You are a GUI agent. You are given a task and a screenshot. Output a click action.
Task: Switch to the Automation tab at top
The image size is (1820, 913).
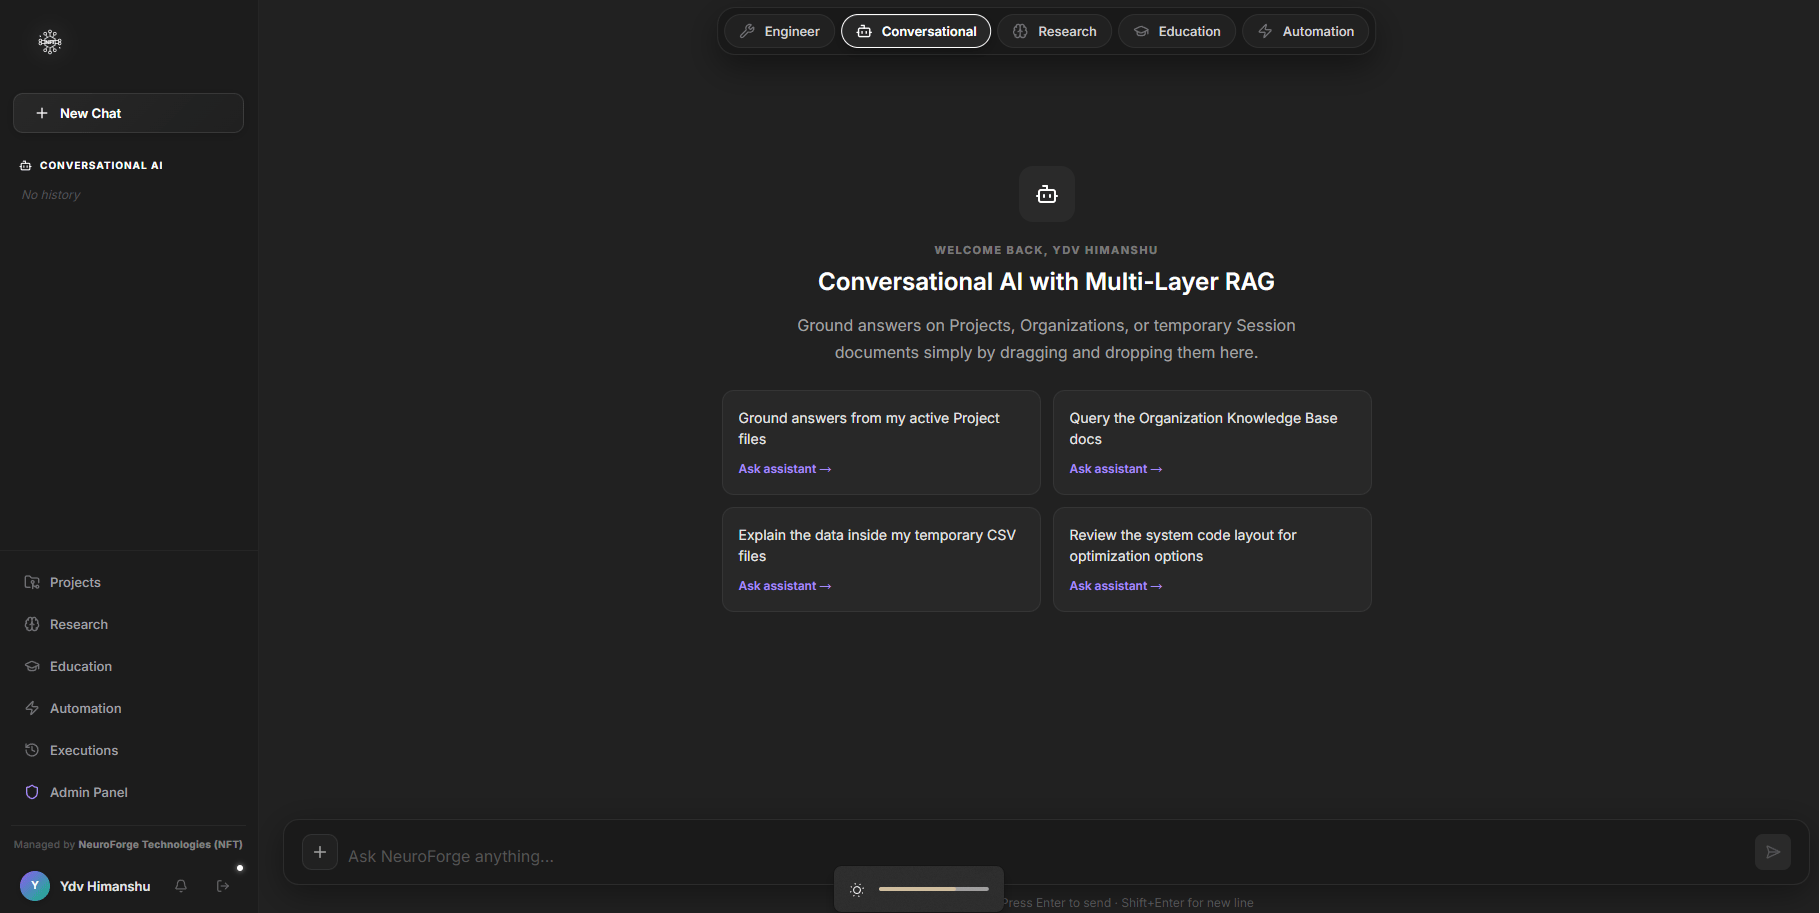(x=1305, y=31)
